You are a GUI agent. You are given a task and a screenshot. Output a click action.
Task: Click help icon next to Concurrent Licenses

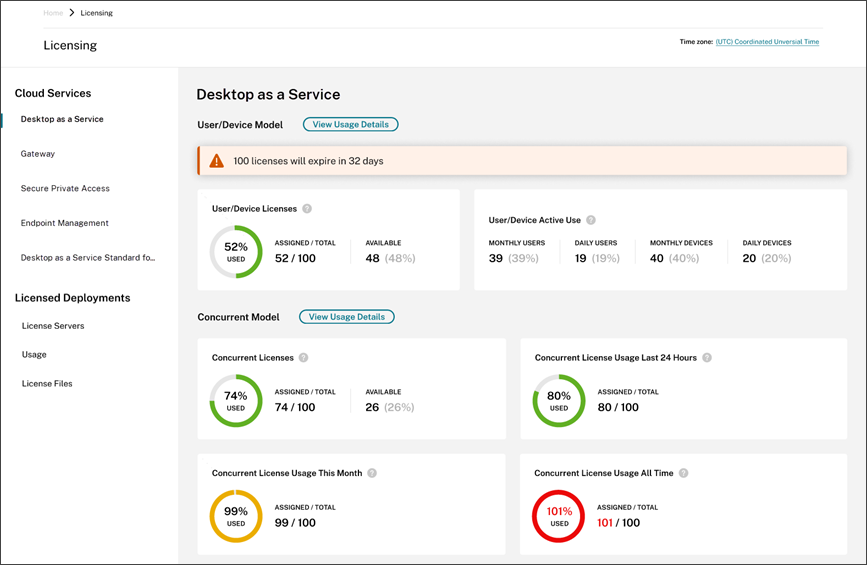pos(303,358)
